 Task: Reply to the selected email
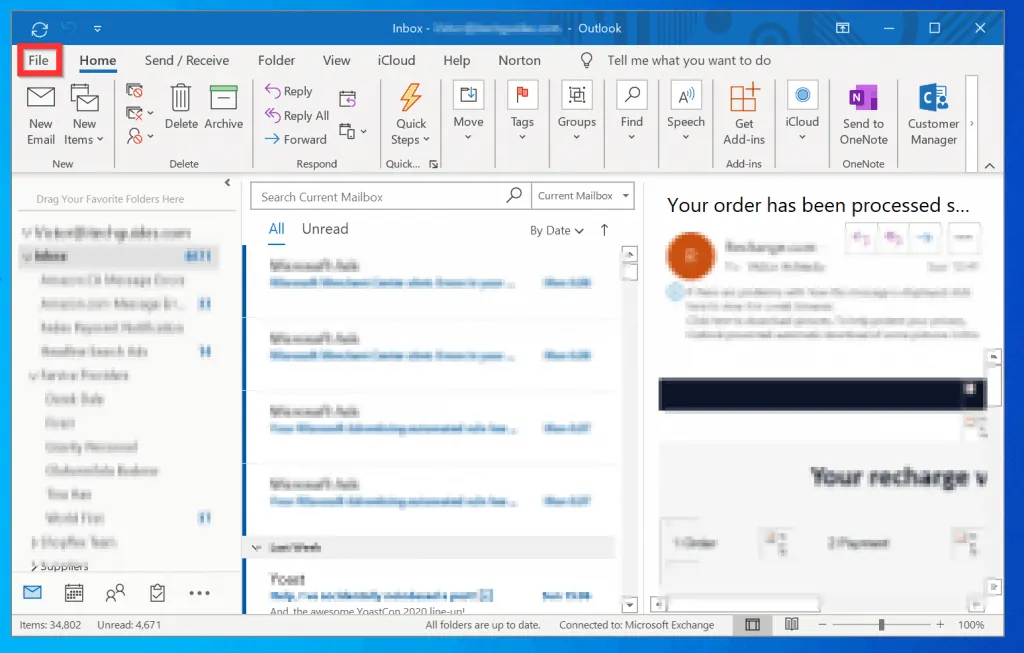288,91
